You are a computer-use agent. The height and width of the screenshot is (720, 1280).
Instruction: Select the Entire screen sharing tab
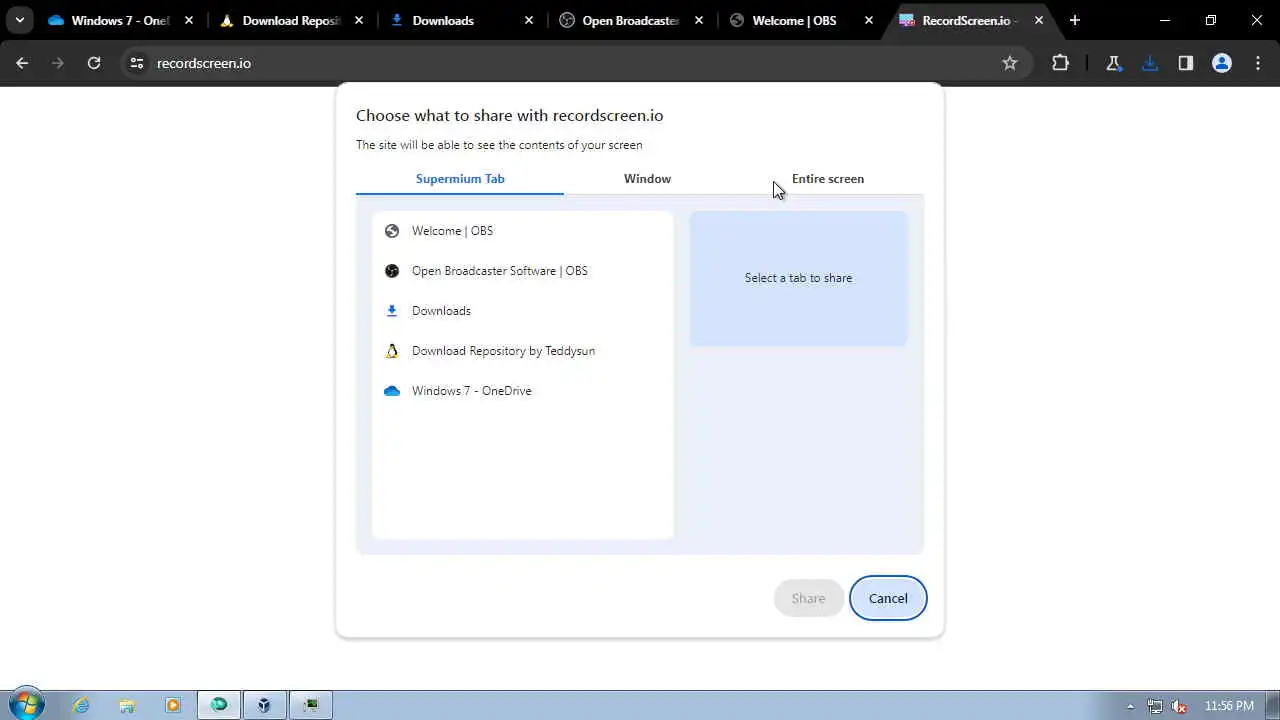click(828, 179)
